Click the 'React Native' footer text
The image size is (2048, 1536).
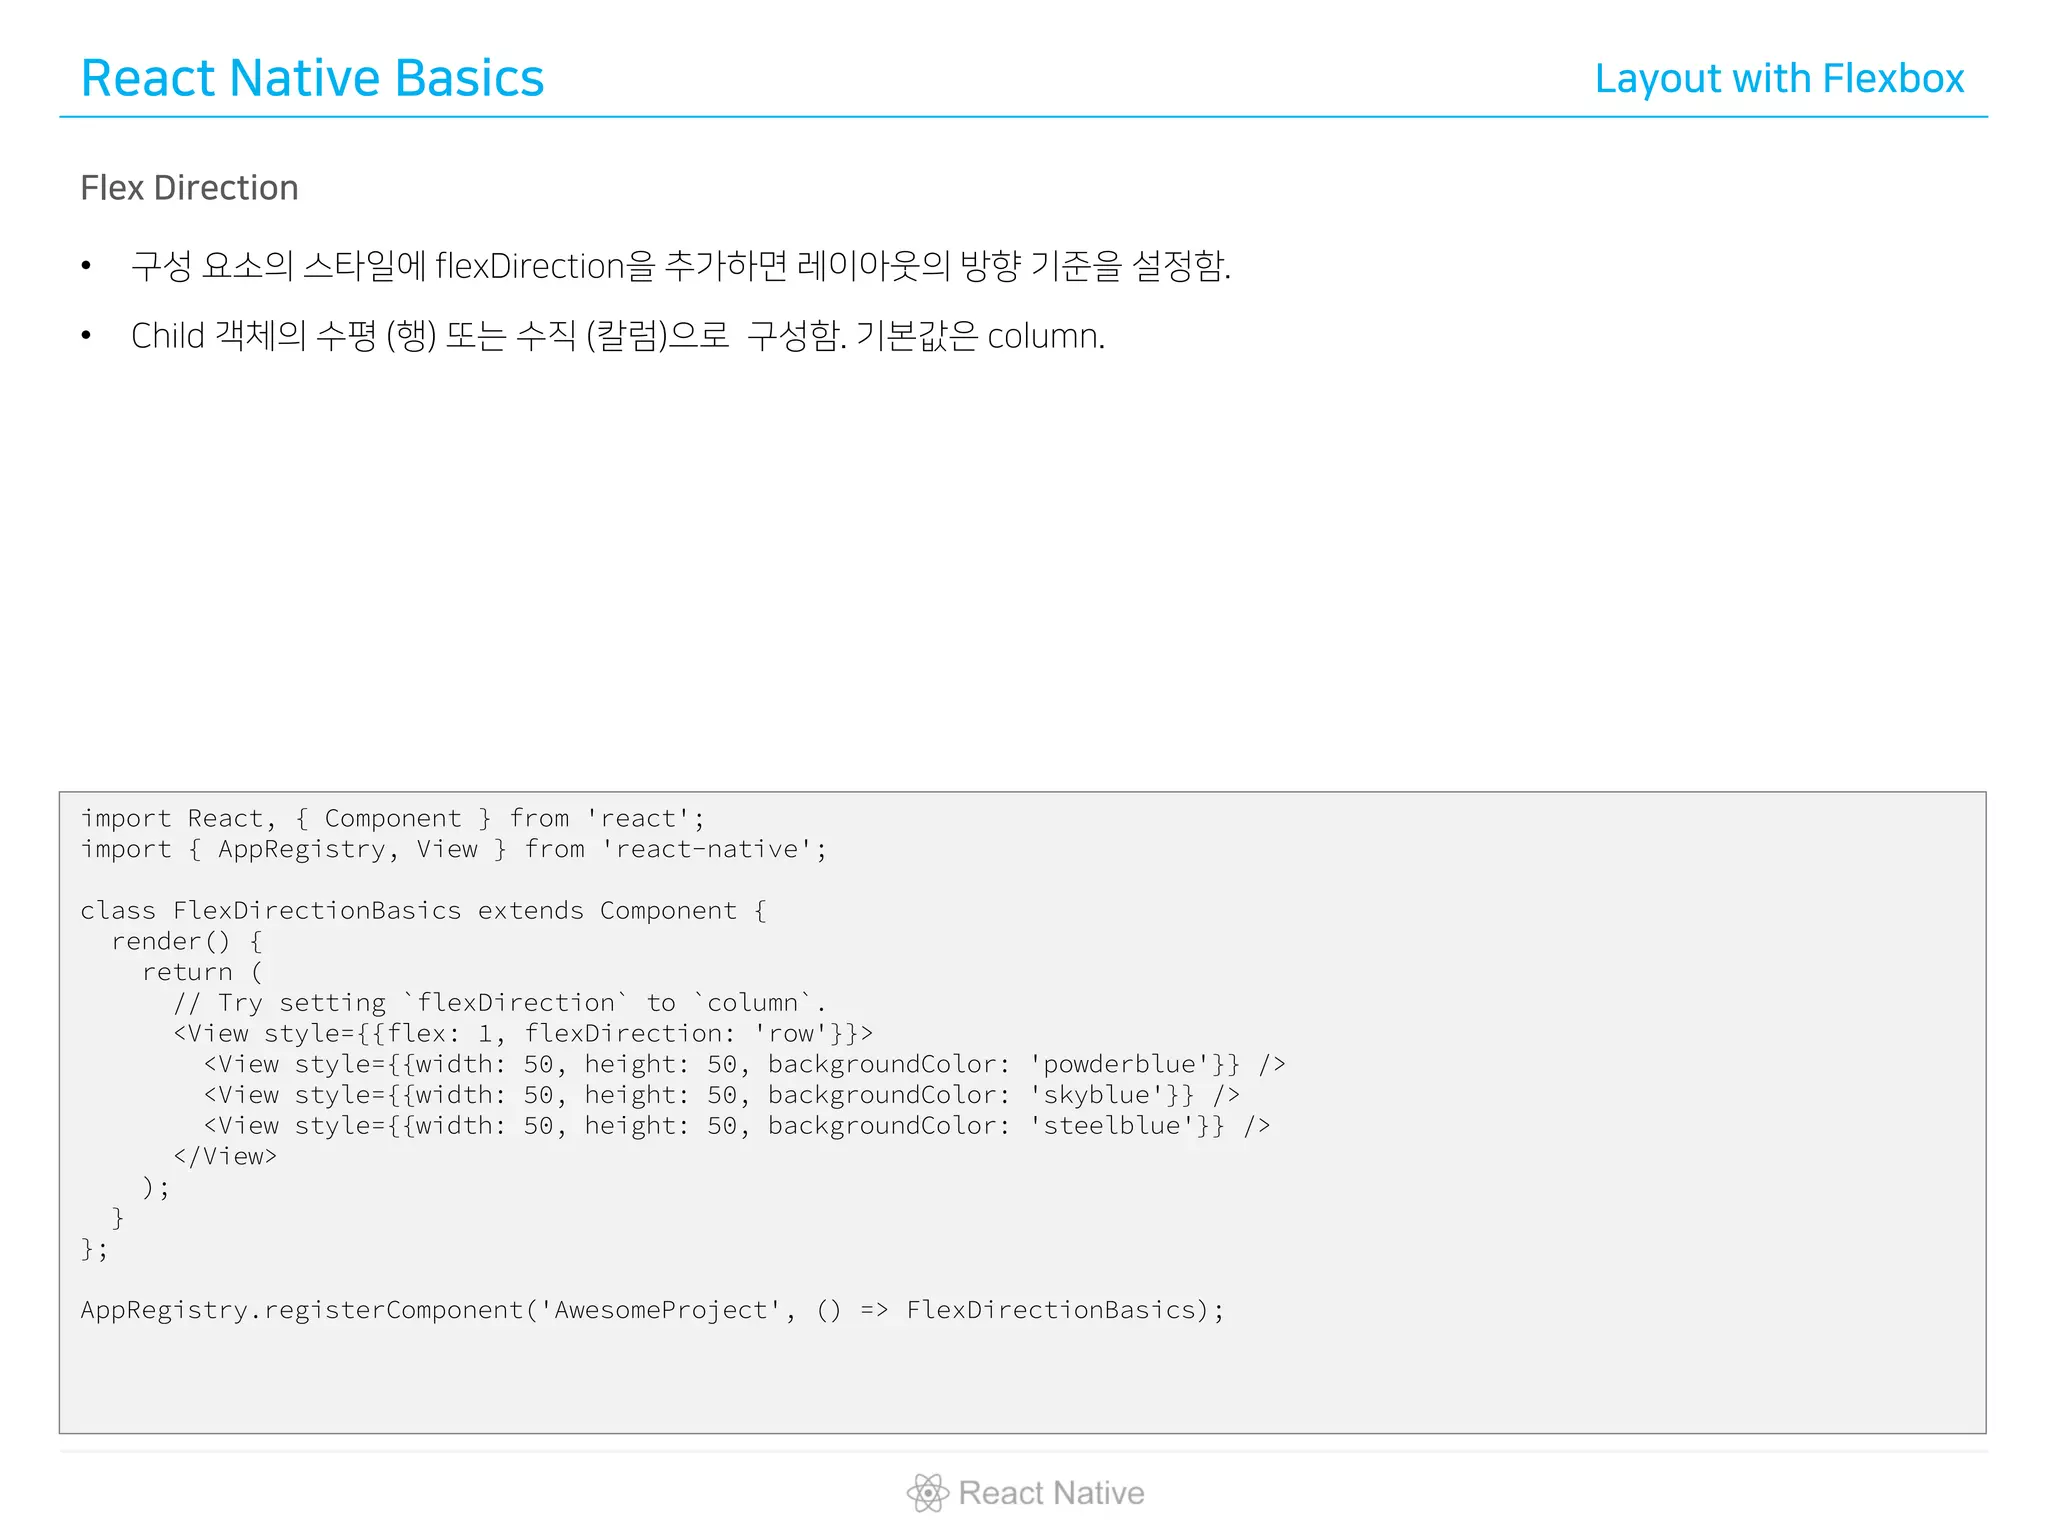click(1051, 1493)
